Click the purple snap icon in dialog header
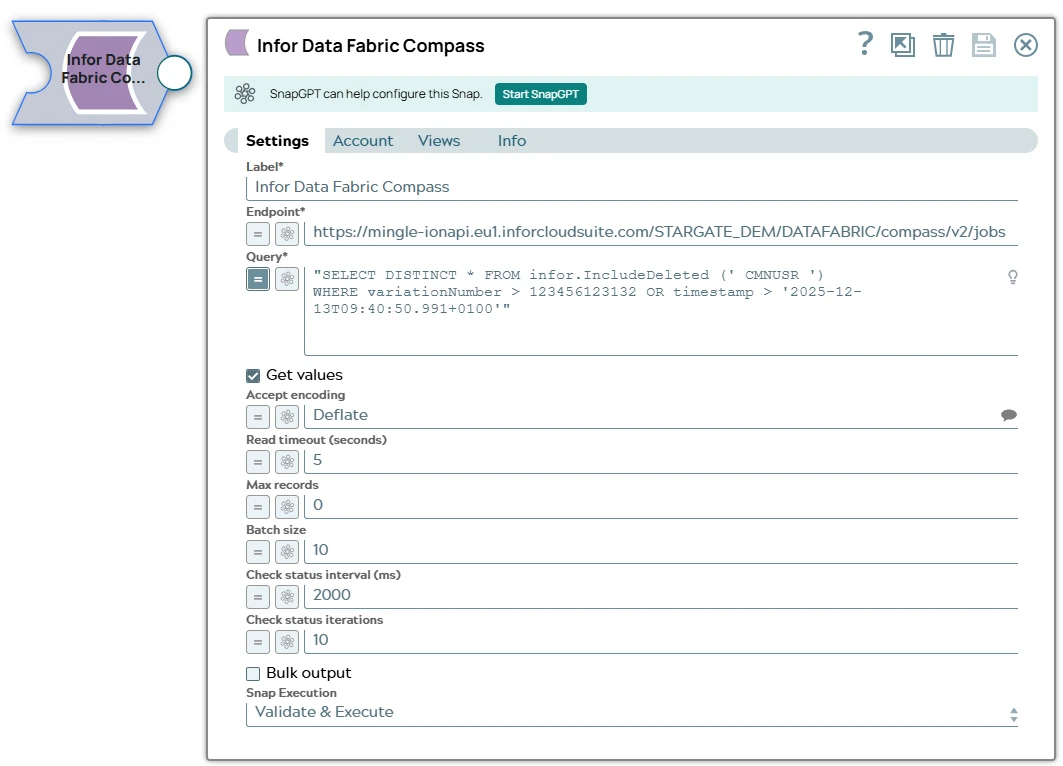 click(237, 43)
